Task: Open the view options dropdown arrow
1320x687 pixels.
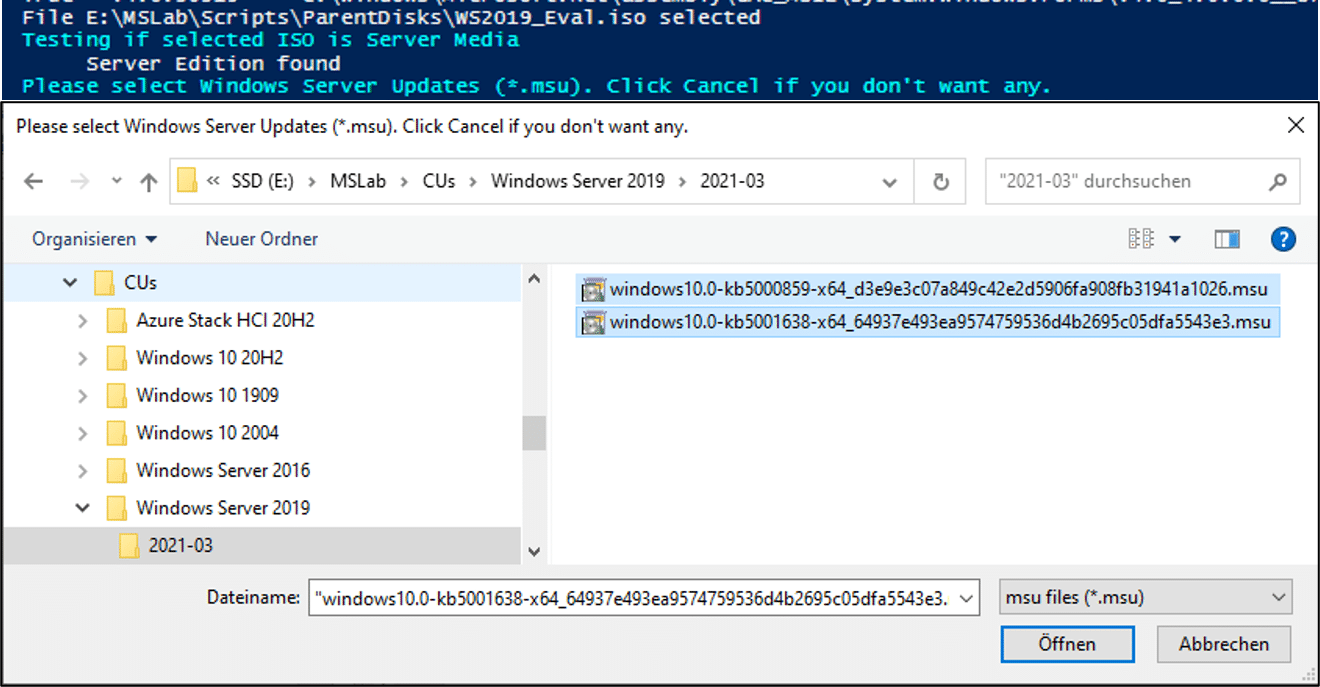Action: click(x=1175, y=239)
